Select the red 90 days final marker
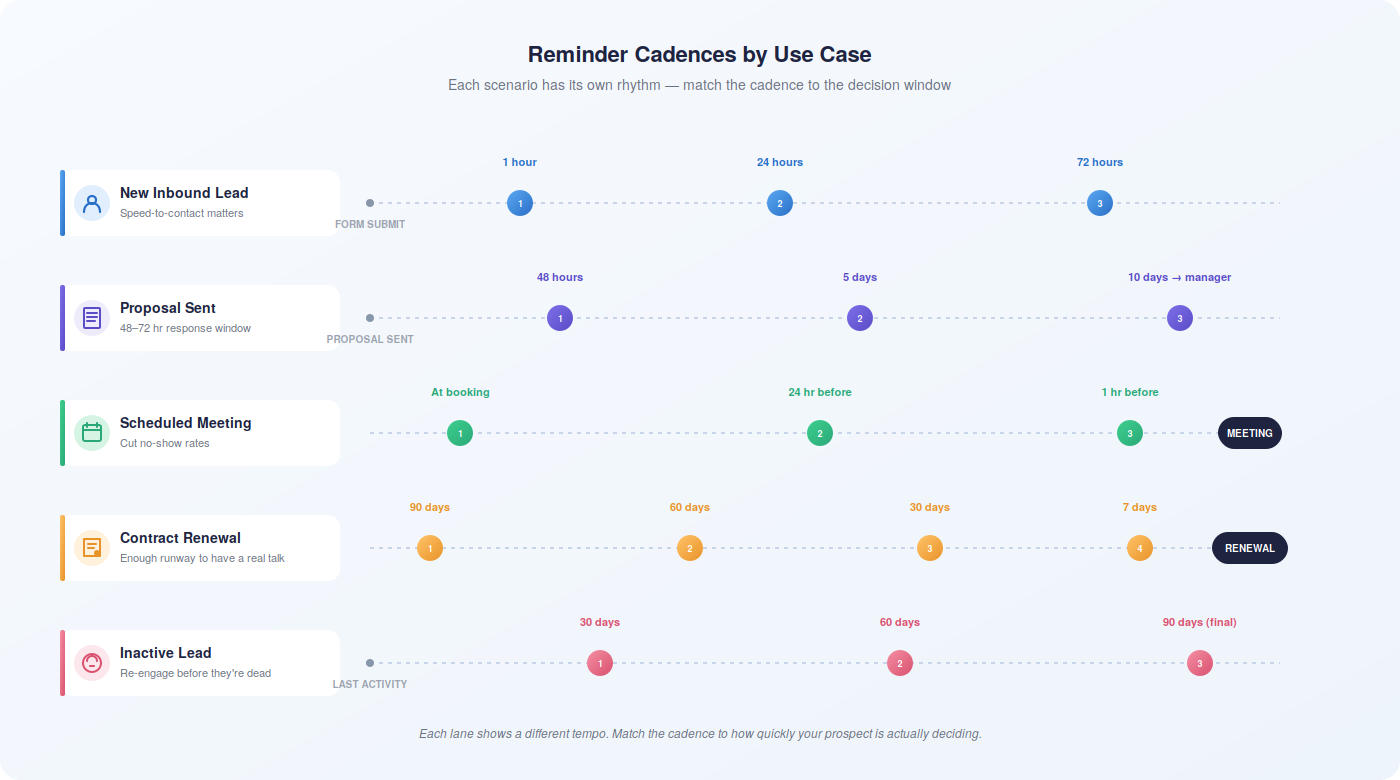 [1200, 663]
